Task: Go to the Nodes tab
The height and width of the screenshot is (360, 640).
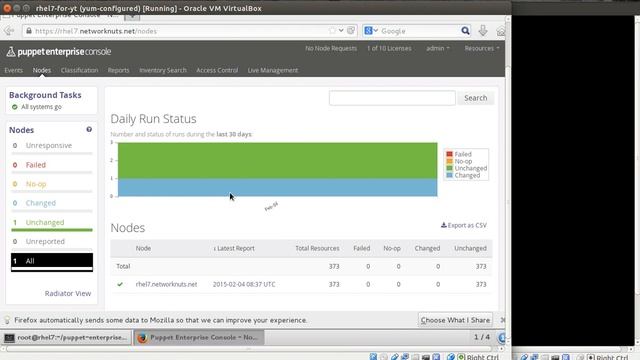Action: click(42, 70)
